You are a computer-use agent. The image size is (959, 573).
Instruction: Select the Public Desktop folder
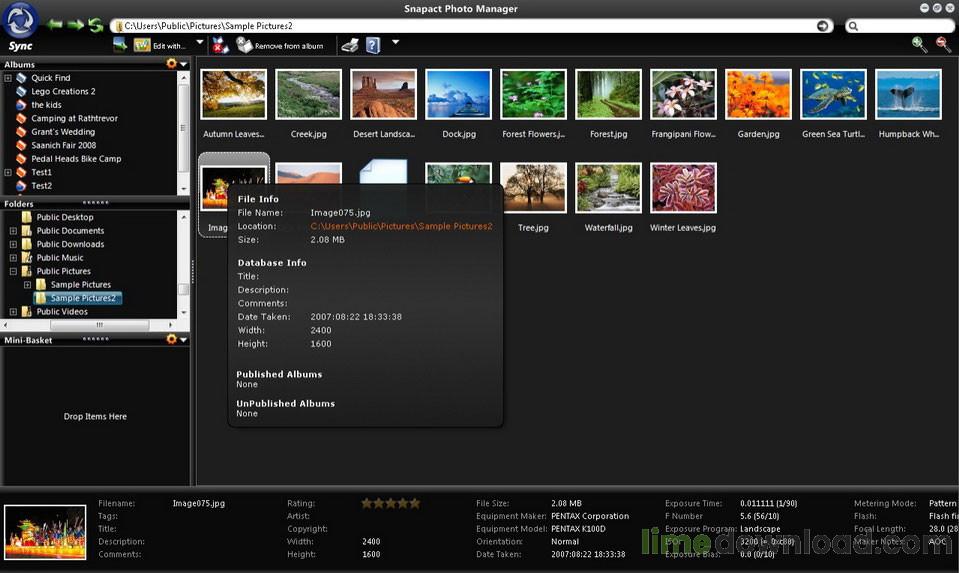(x=65, y=217)
